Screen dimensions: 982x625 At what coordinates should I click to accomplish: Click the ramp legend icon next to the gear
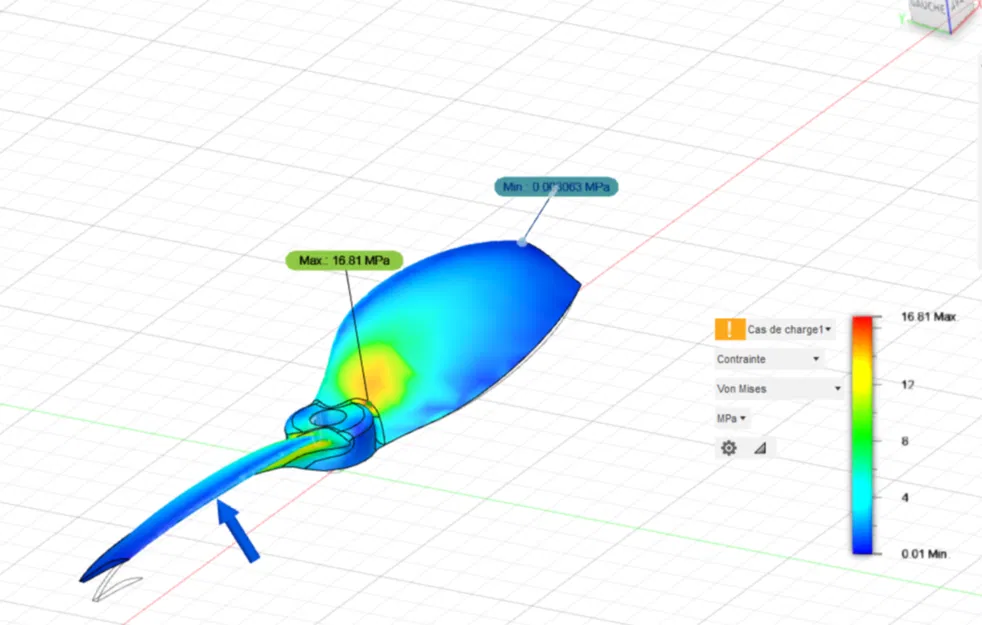(759, 447)
